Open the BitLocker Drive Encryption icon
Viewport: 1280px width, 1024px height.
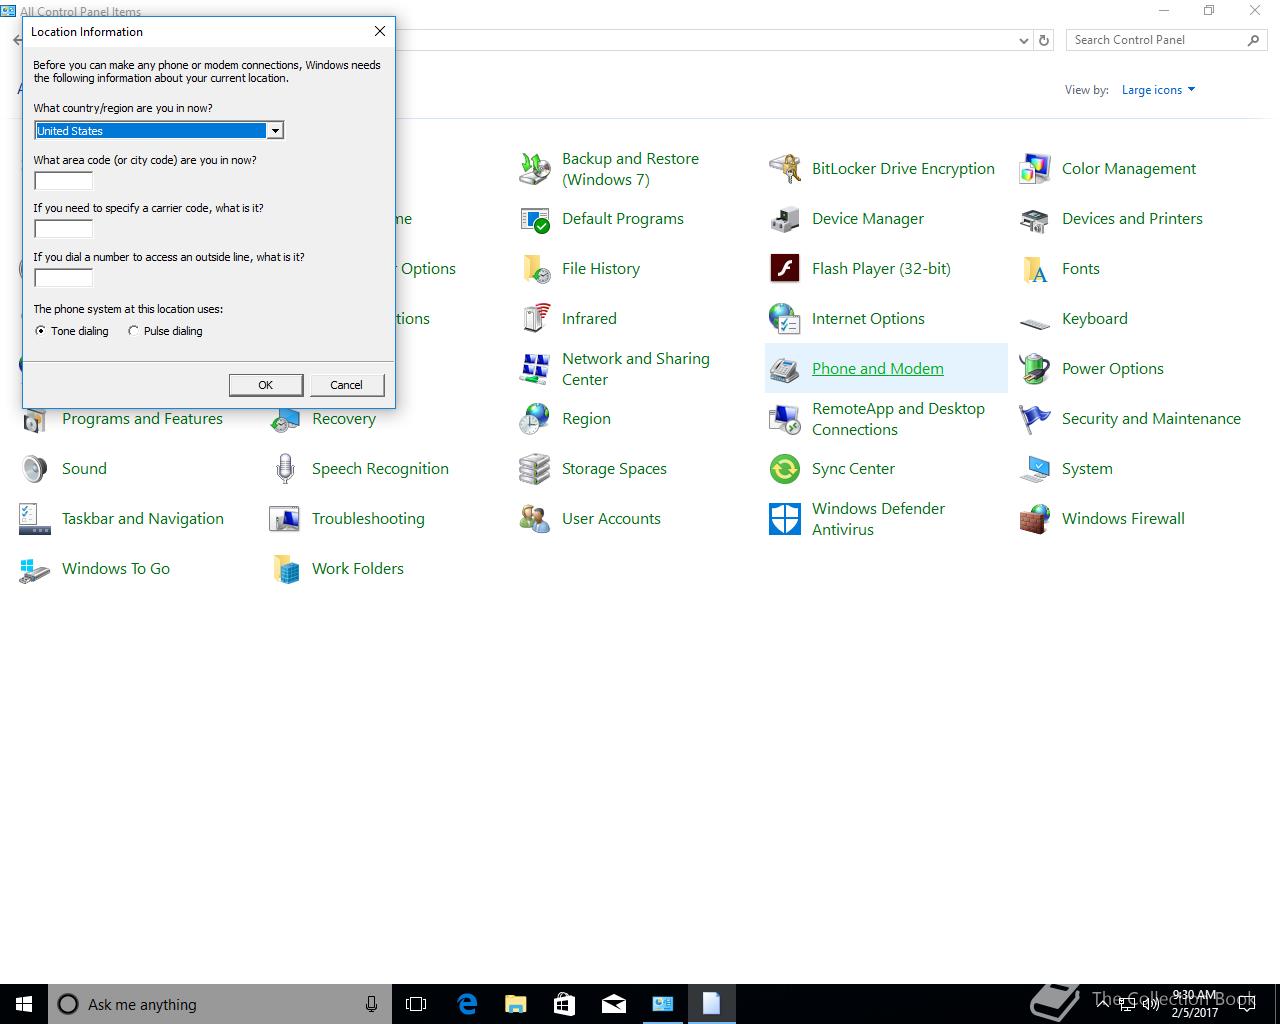[x=785, y=169]
